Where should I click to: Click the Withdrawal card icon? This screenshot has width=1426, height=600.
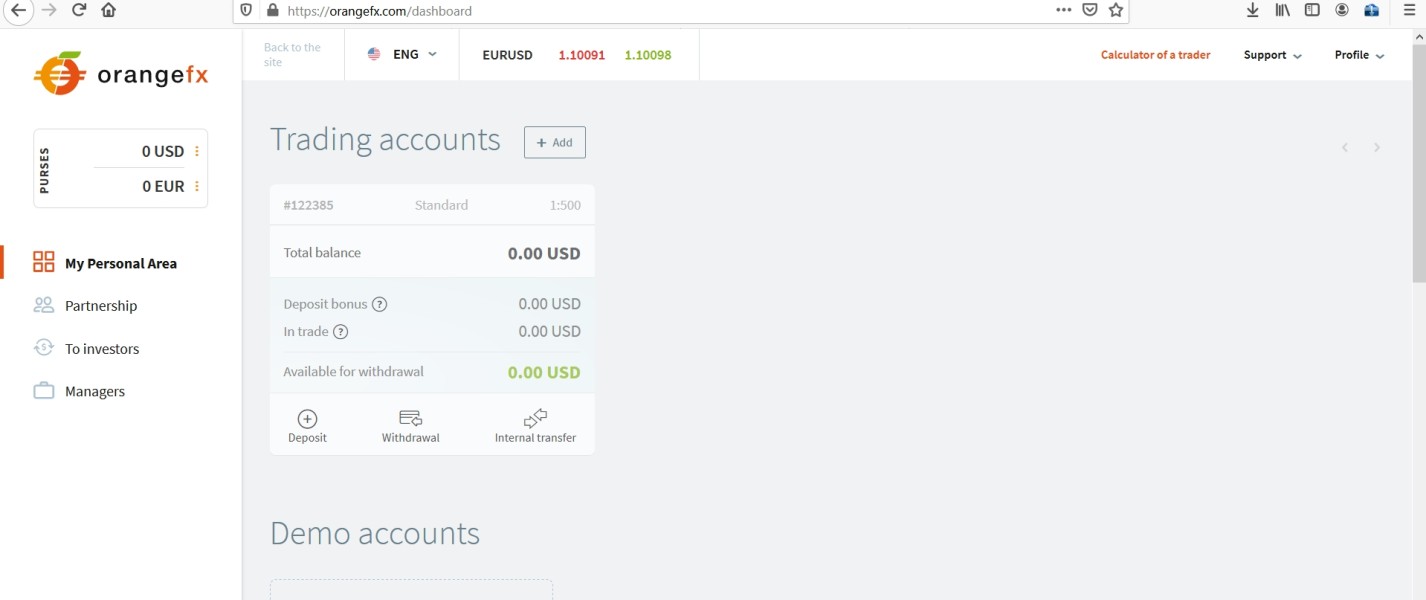click(411, 418)
